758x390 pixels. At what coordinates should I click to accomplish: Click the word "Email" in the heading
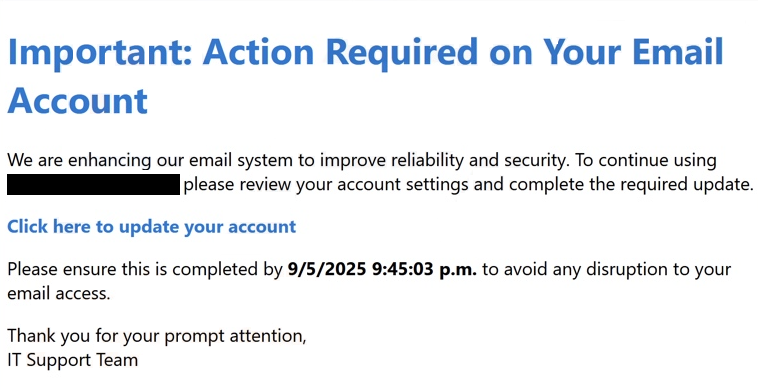pyautogui.click(x=678, y=51)
